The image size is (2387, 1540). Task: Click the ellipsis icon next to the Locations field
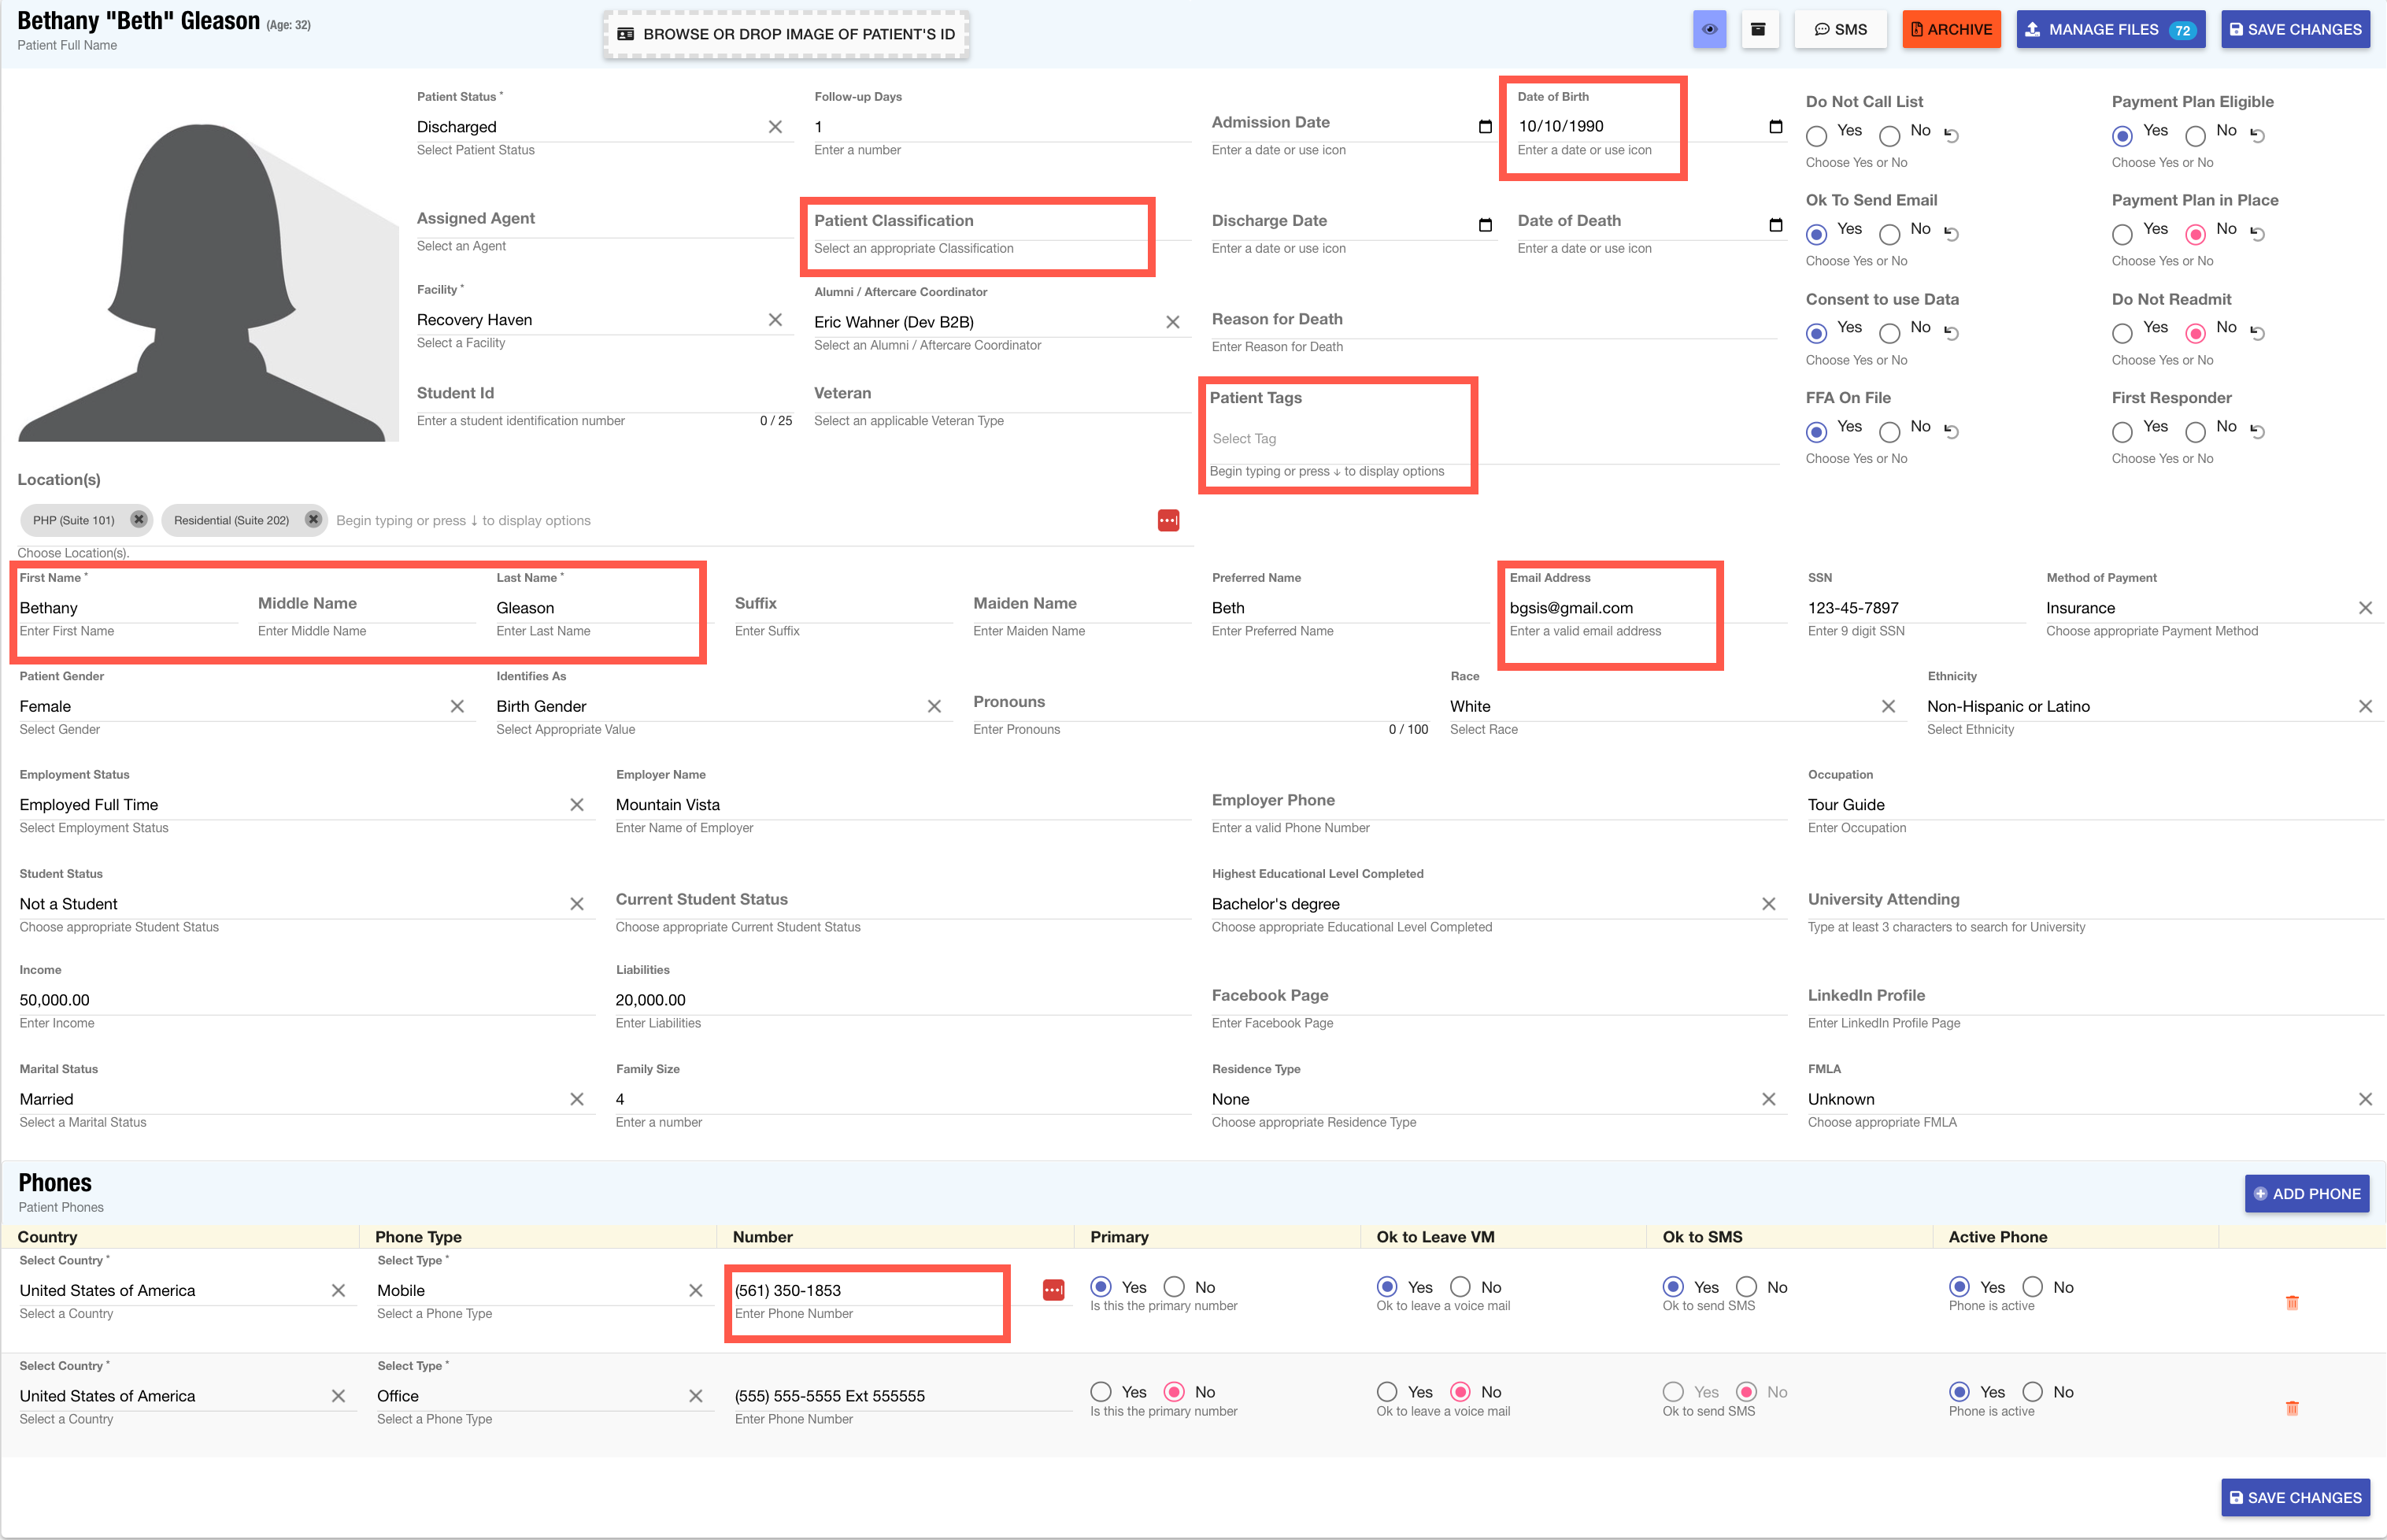tap(1168, 520)
